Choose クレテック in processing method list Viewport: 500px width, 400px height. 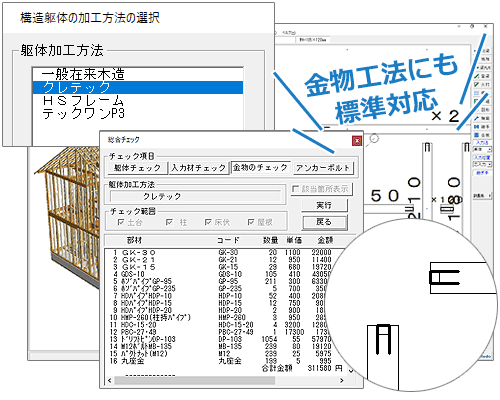(138, 87)
